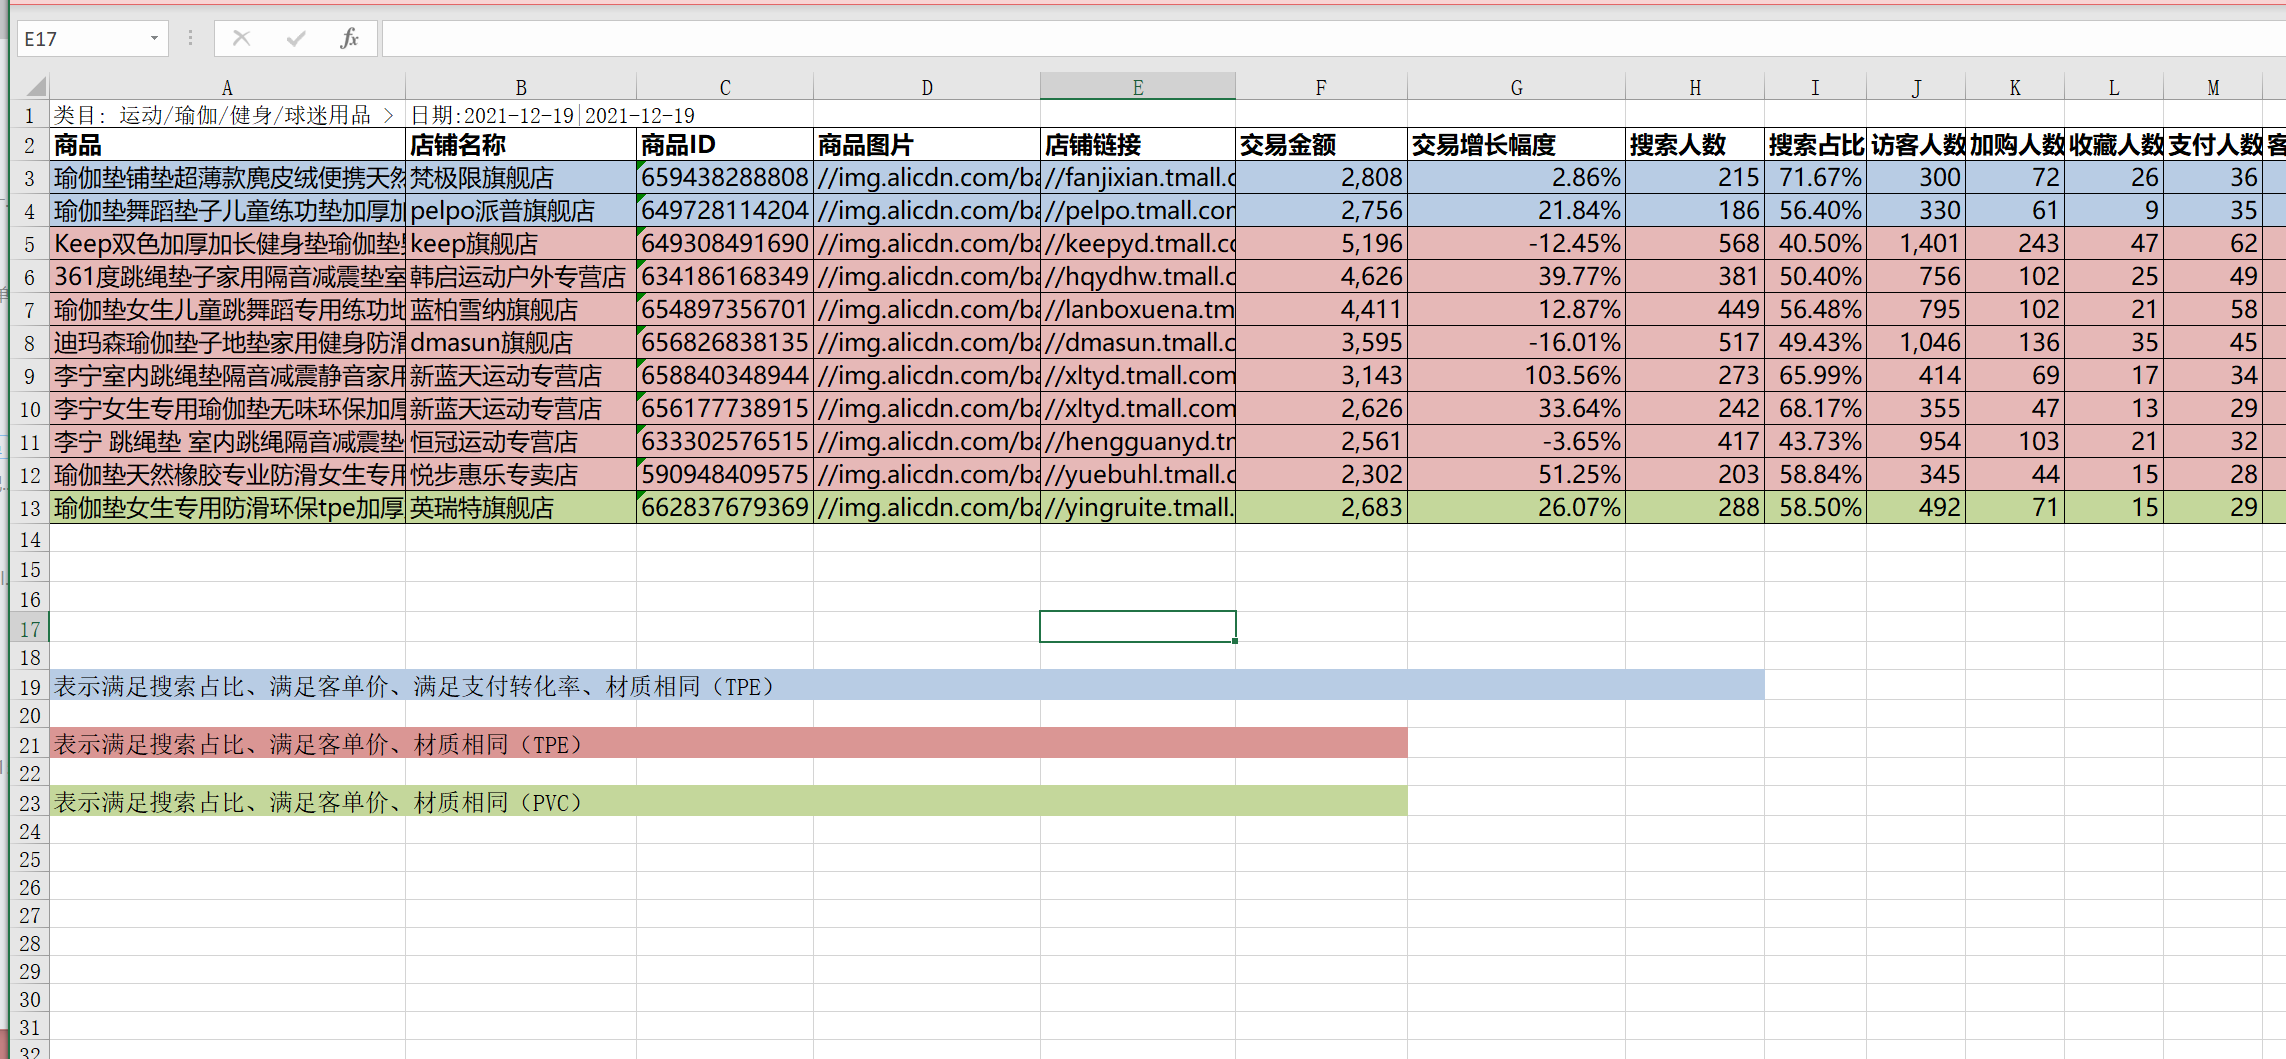Select row 13 header
Viewport: 2286px width, 1059px height.
pyautogui.click(x=30, y=508)
